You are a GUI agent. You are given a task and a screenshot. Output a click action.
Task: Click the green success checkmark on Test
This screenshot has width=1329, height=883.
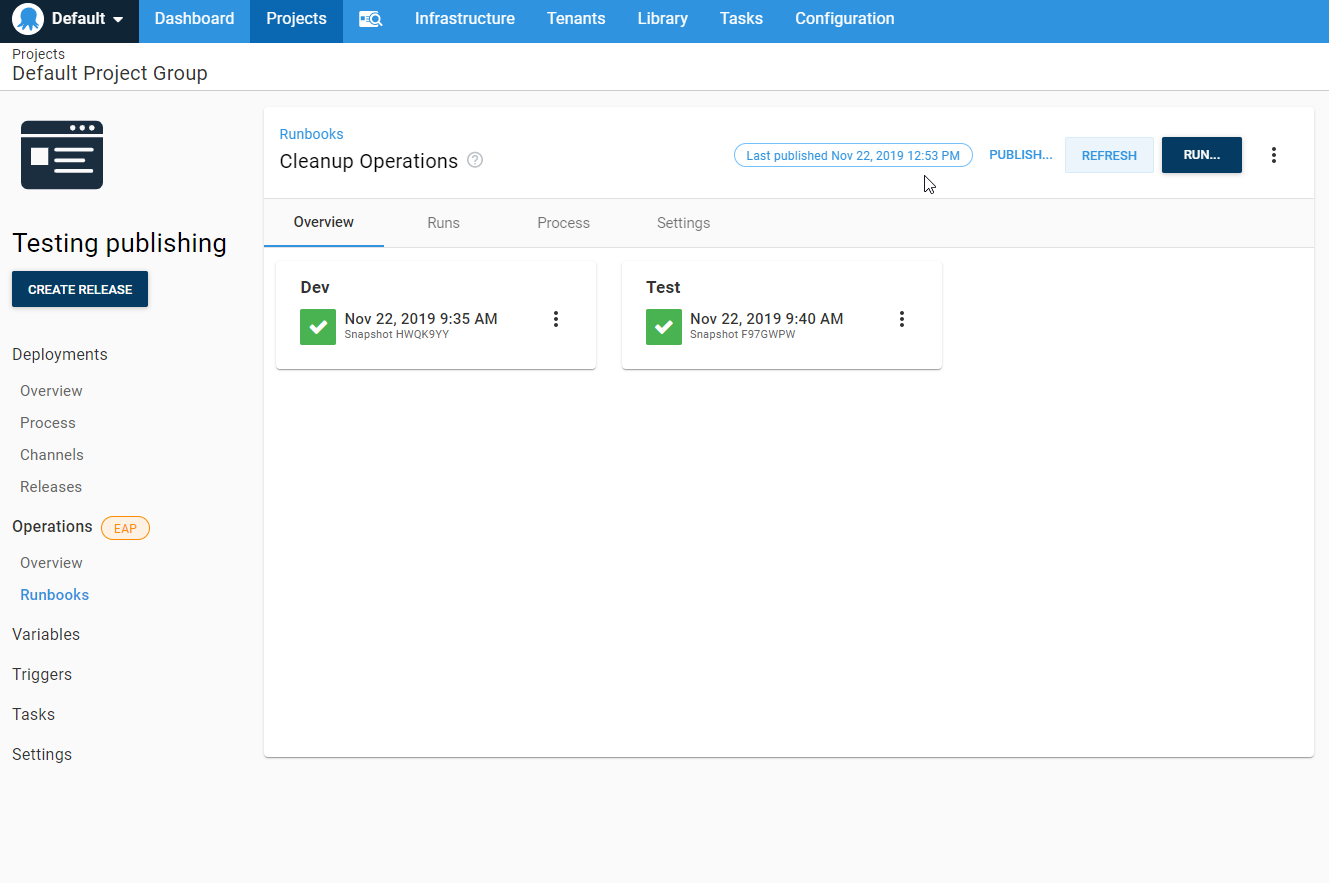point(664,327)
